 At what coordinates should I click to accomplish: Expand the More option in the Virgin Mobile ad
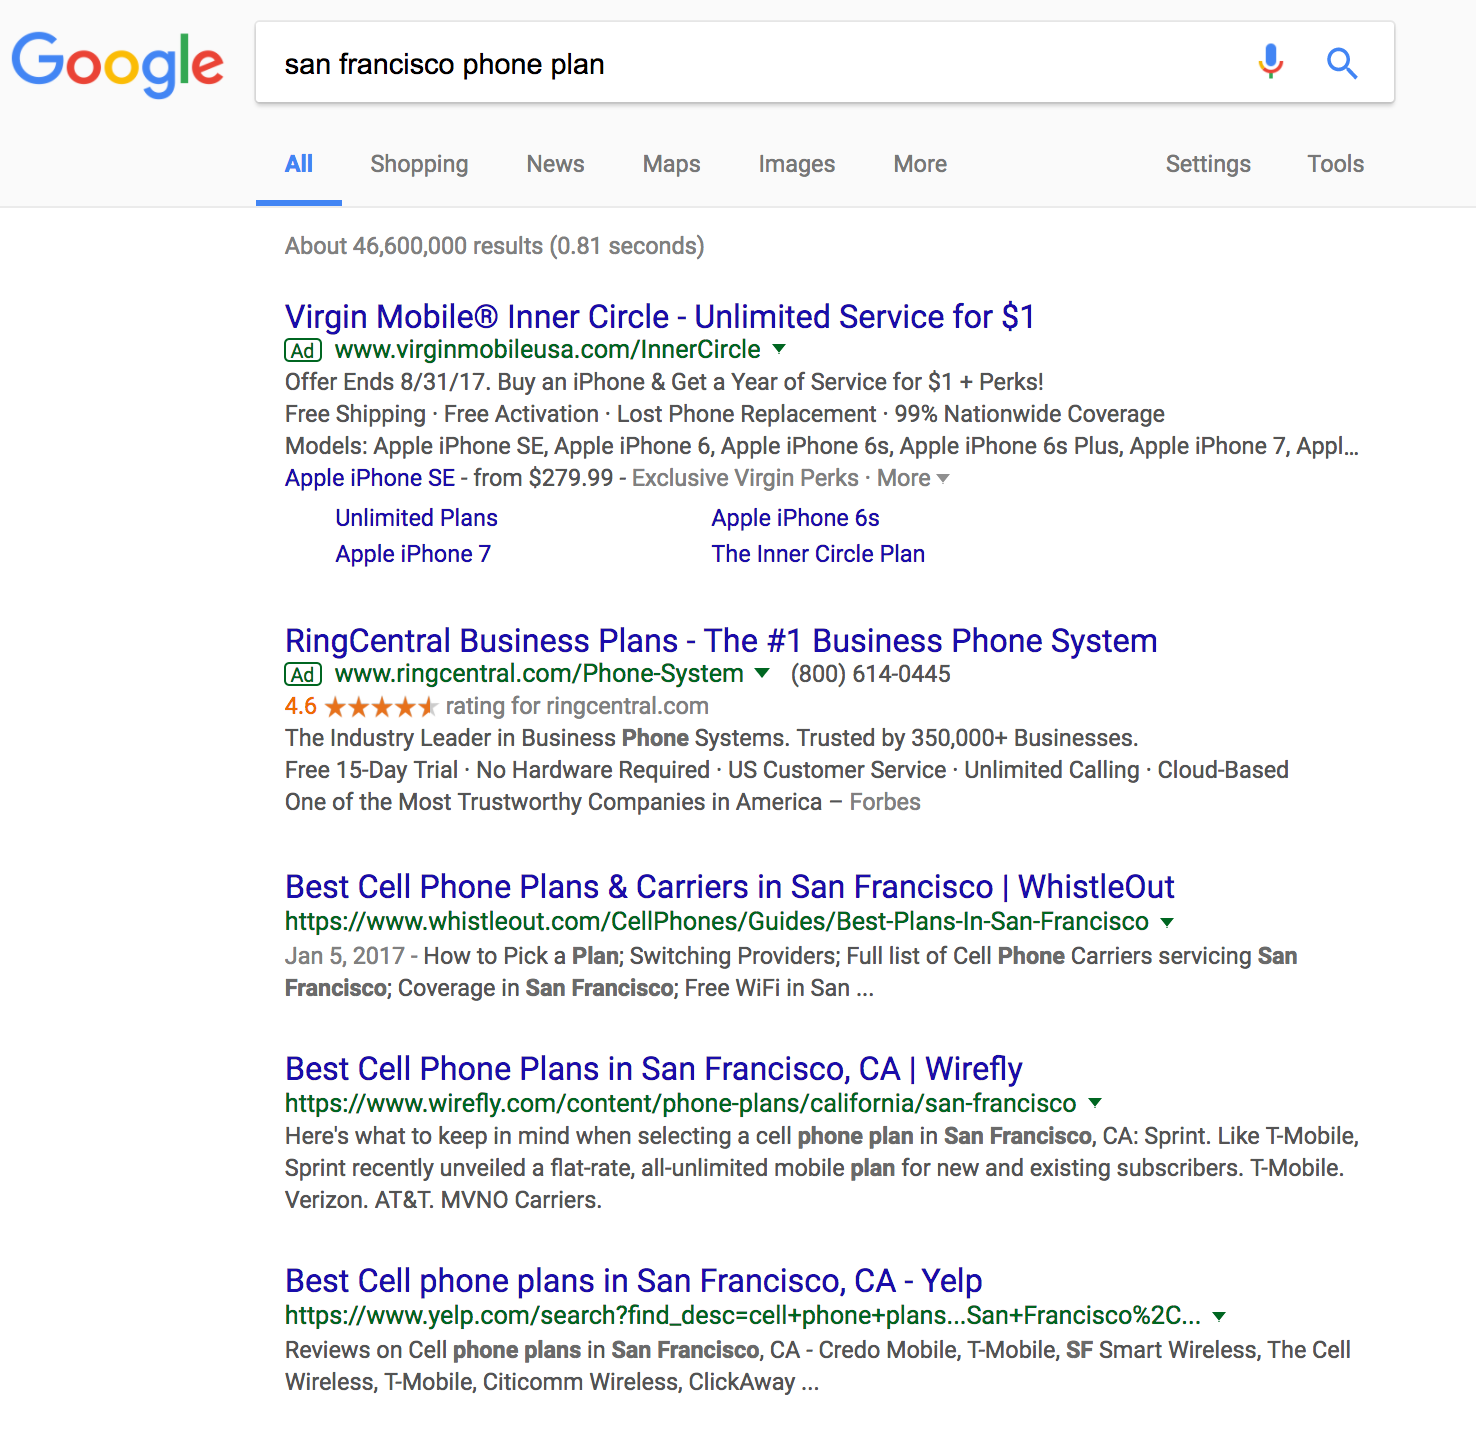912,479
